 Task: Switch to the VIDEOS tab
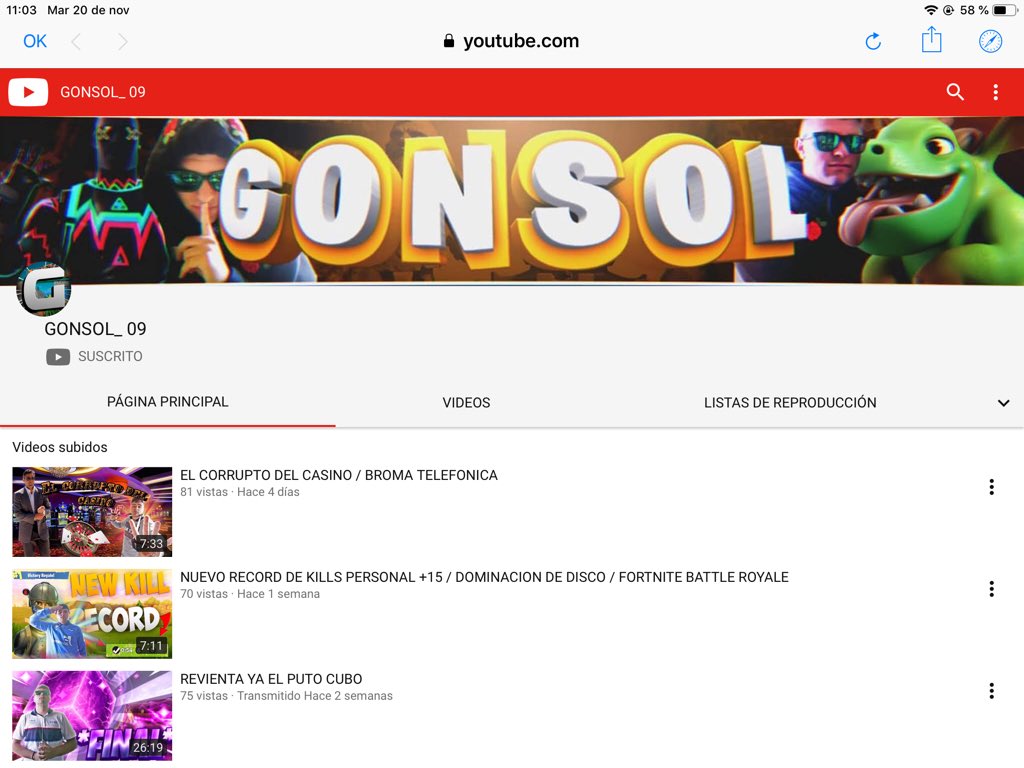[x=466, y=403]
